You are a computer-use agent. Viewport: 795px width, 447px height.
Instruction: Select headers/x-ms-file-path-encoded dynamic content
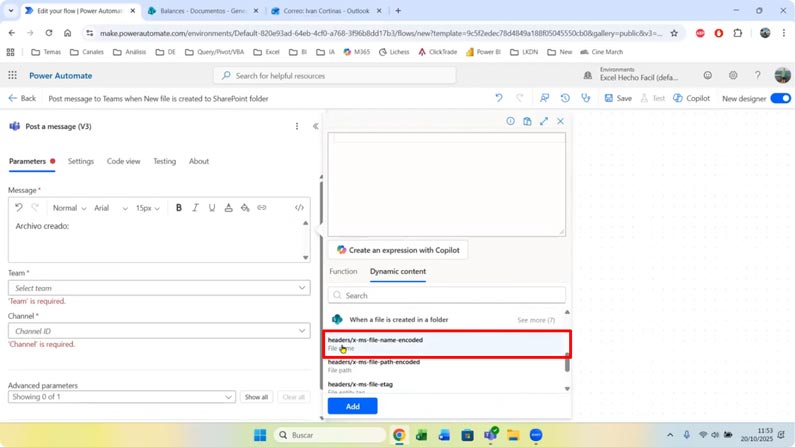coord(444,366)
